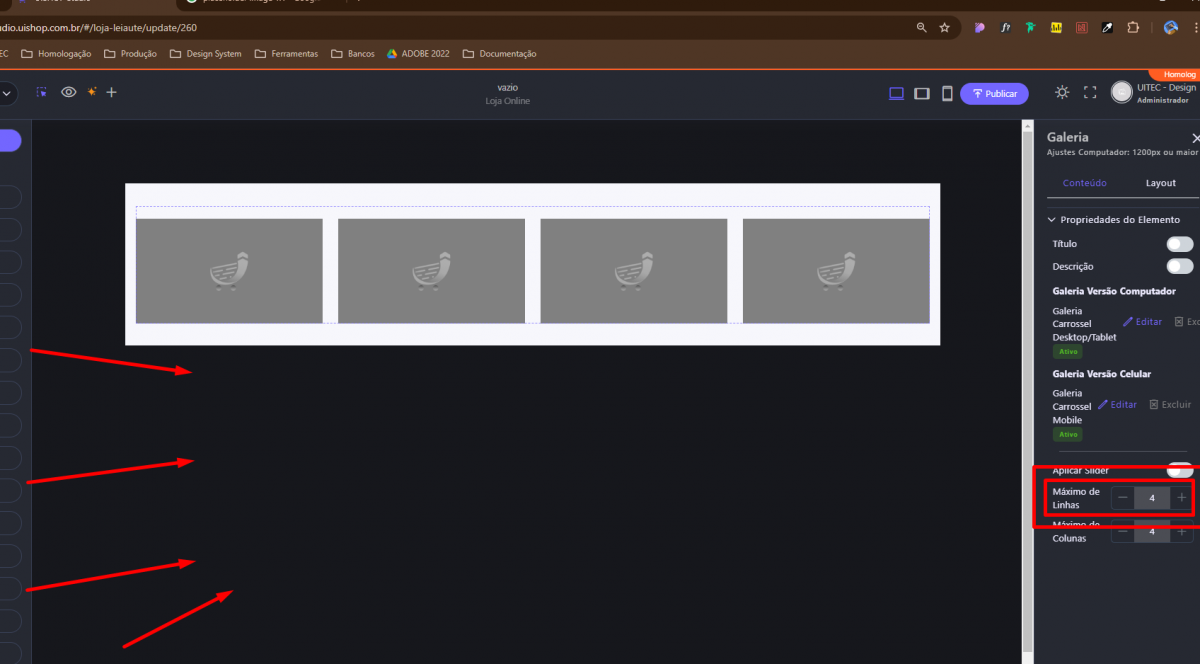Enter fullscreen mode in editor
1200x664 pixels.
click(1090, 92)
